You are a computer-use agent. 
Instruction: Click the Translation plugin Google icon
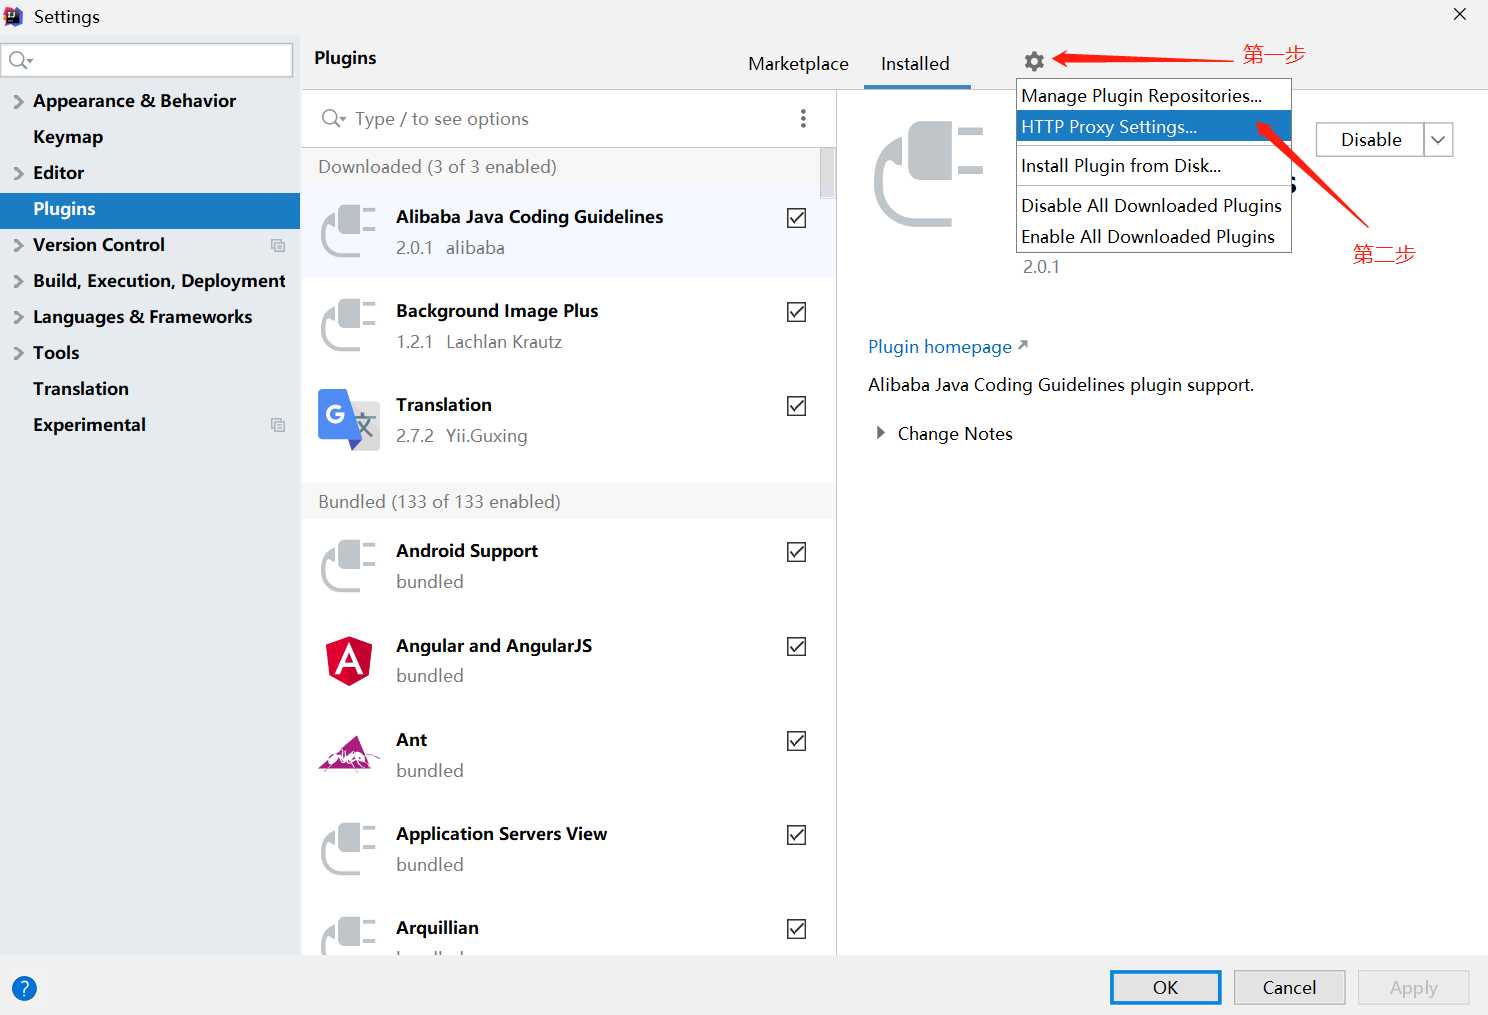click(x=348, y=419)
